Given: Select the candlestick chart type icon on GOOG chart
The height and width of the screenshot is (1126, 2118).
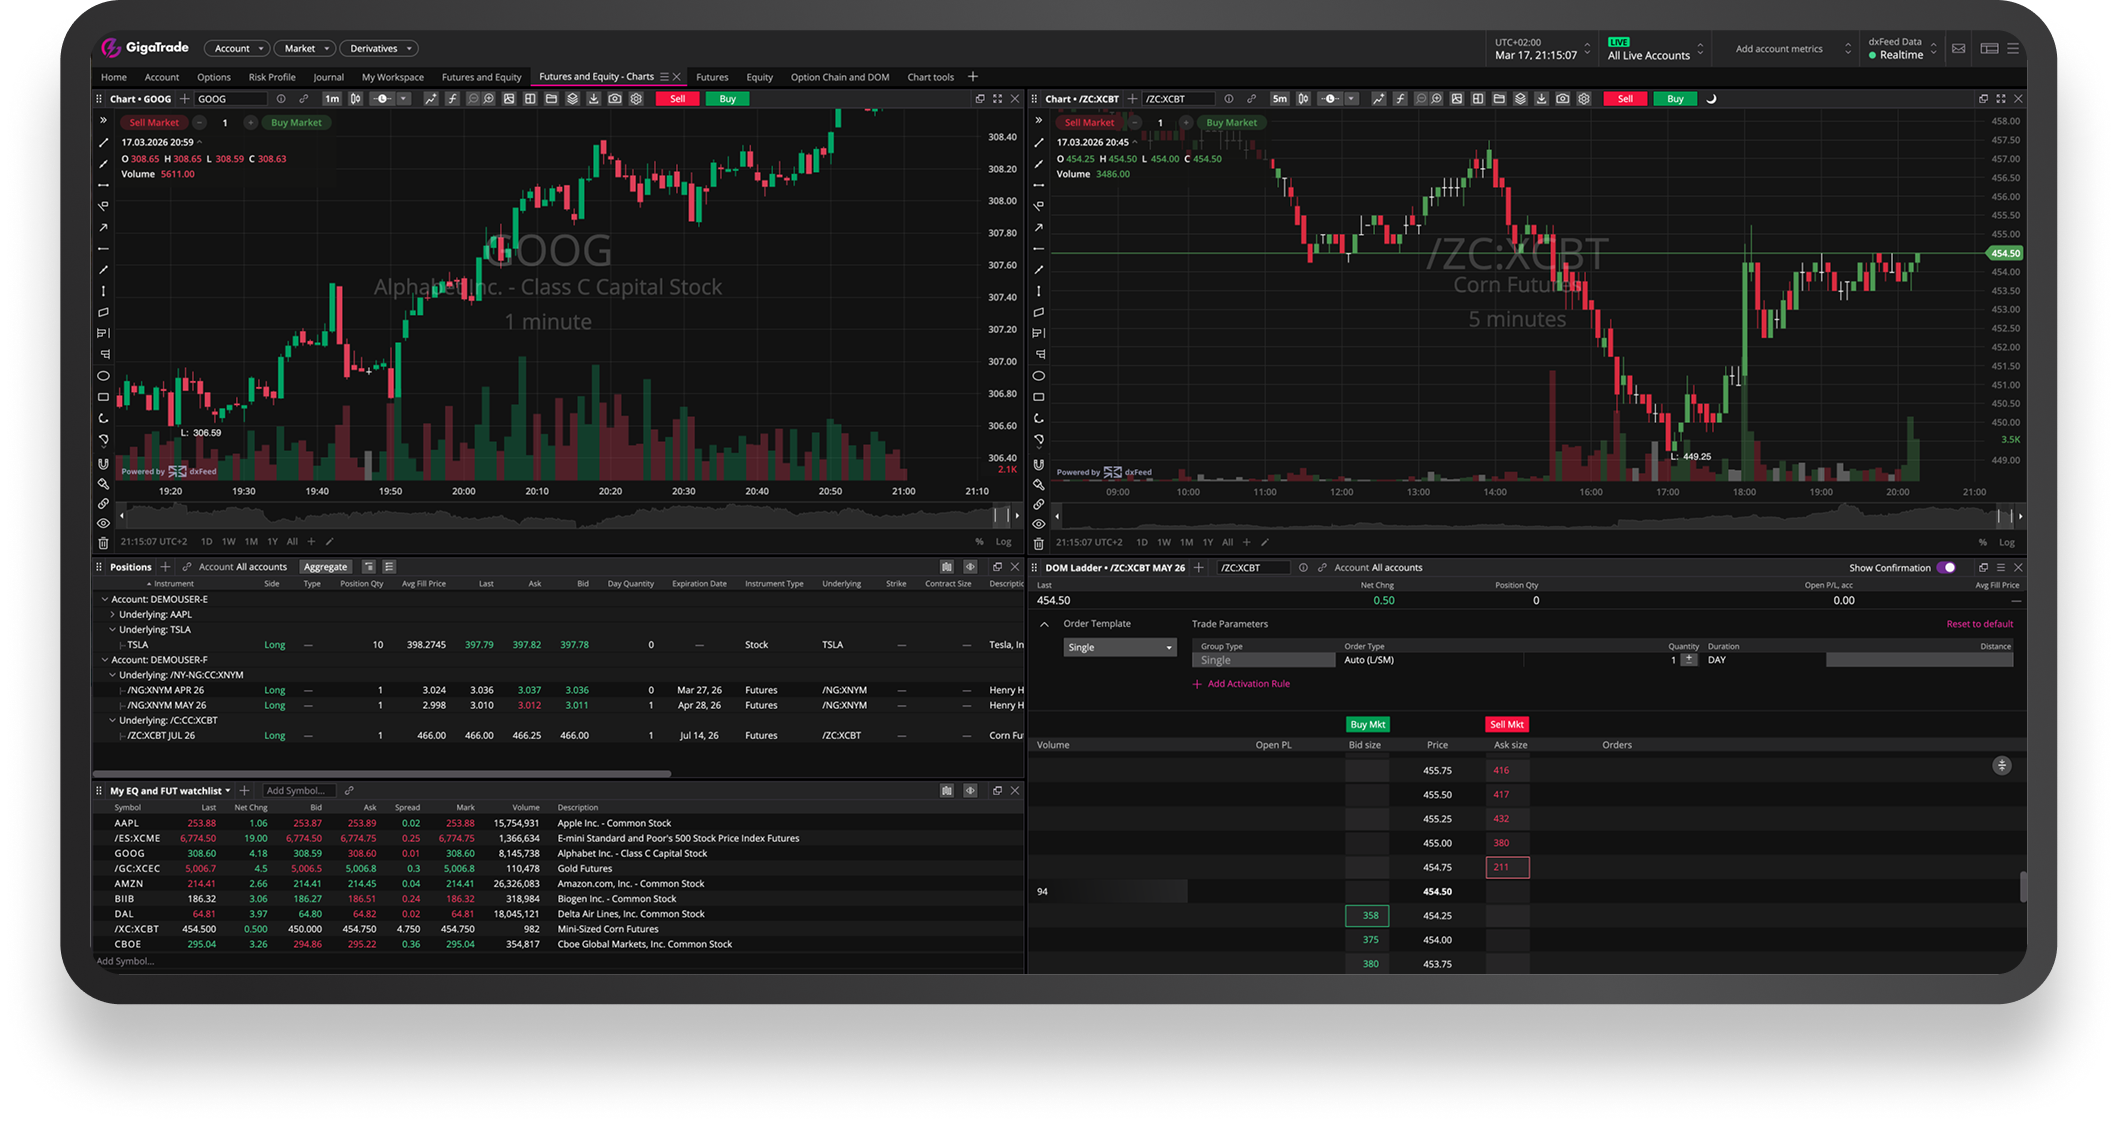Looking at the screenshot, I should tap(355, 99).
